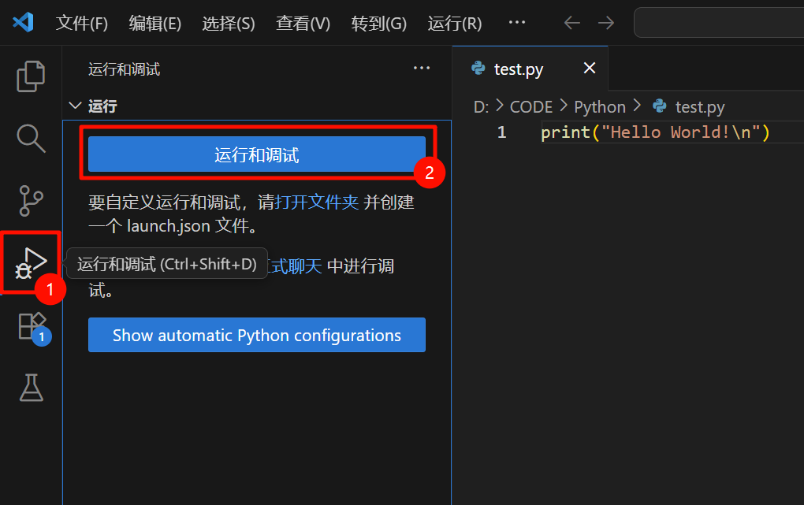Go back using the left arrow
804x505 pixels.
click(572, 23)
